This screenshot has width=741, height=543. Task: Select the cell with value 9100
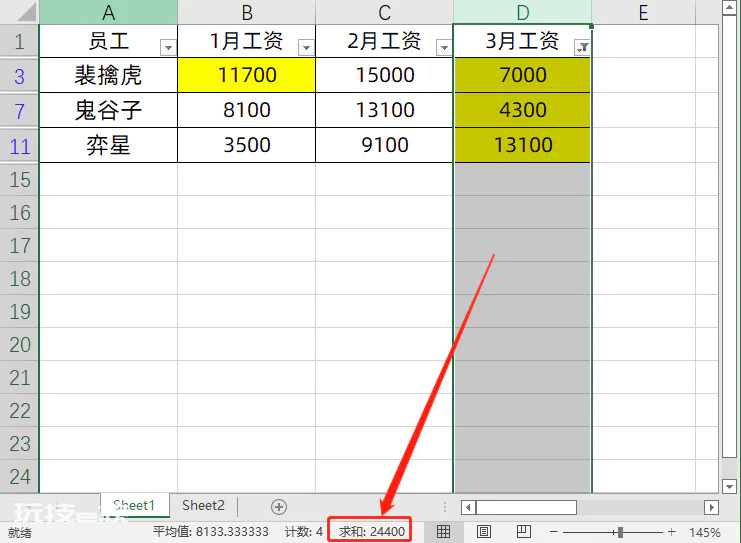point(385,145)
